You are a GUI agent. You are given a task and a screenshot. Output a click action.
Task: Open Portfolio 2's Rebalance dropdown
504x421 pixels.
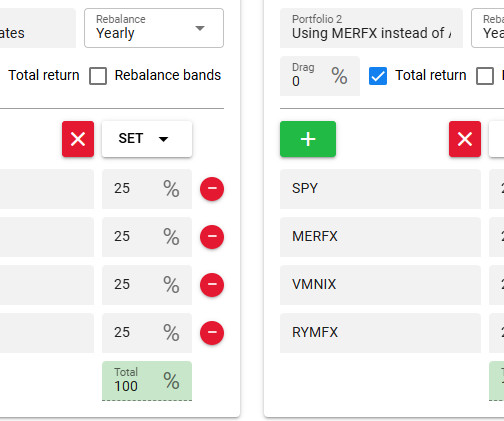(x=488, y=28)
